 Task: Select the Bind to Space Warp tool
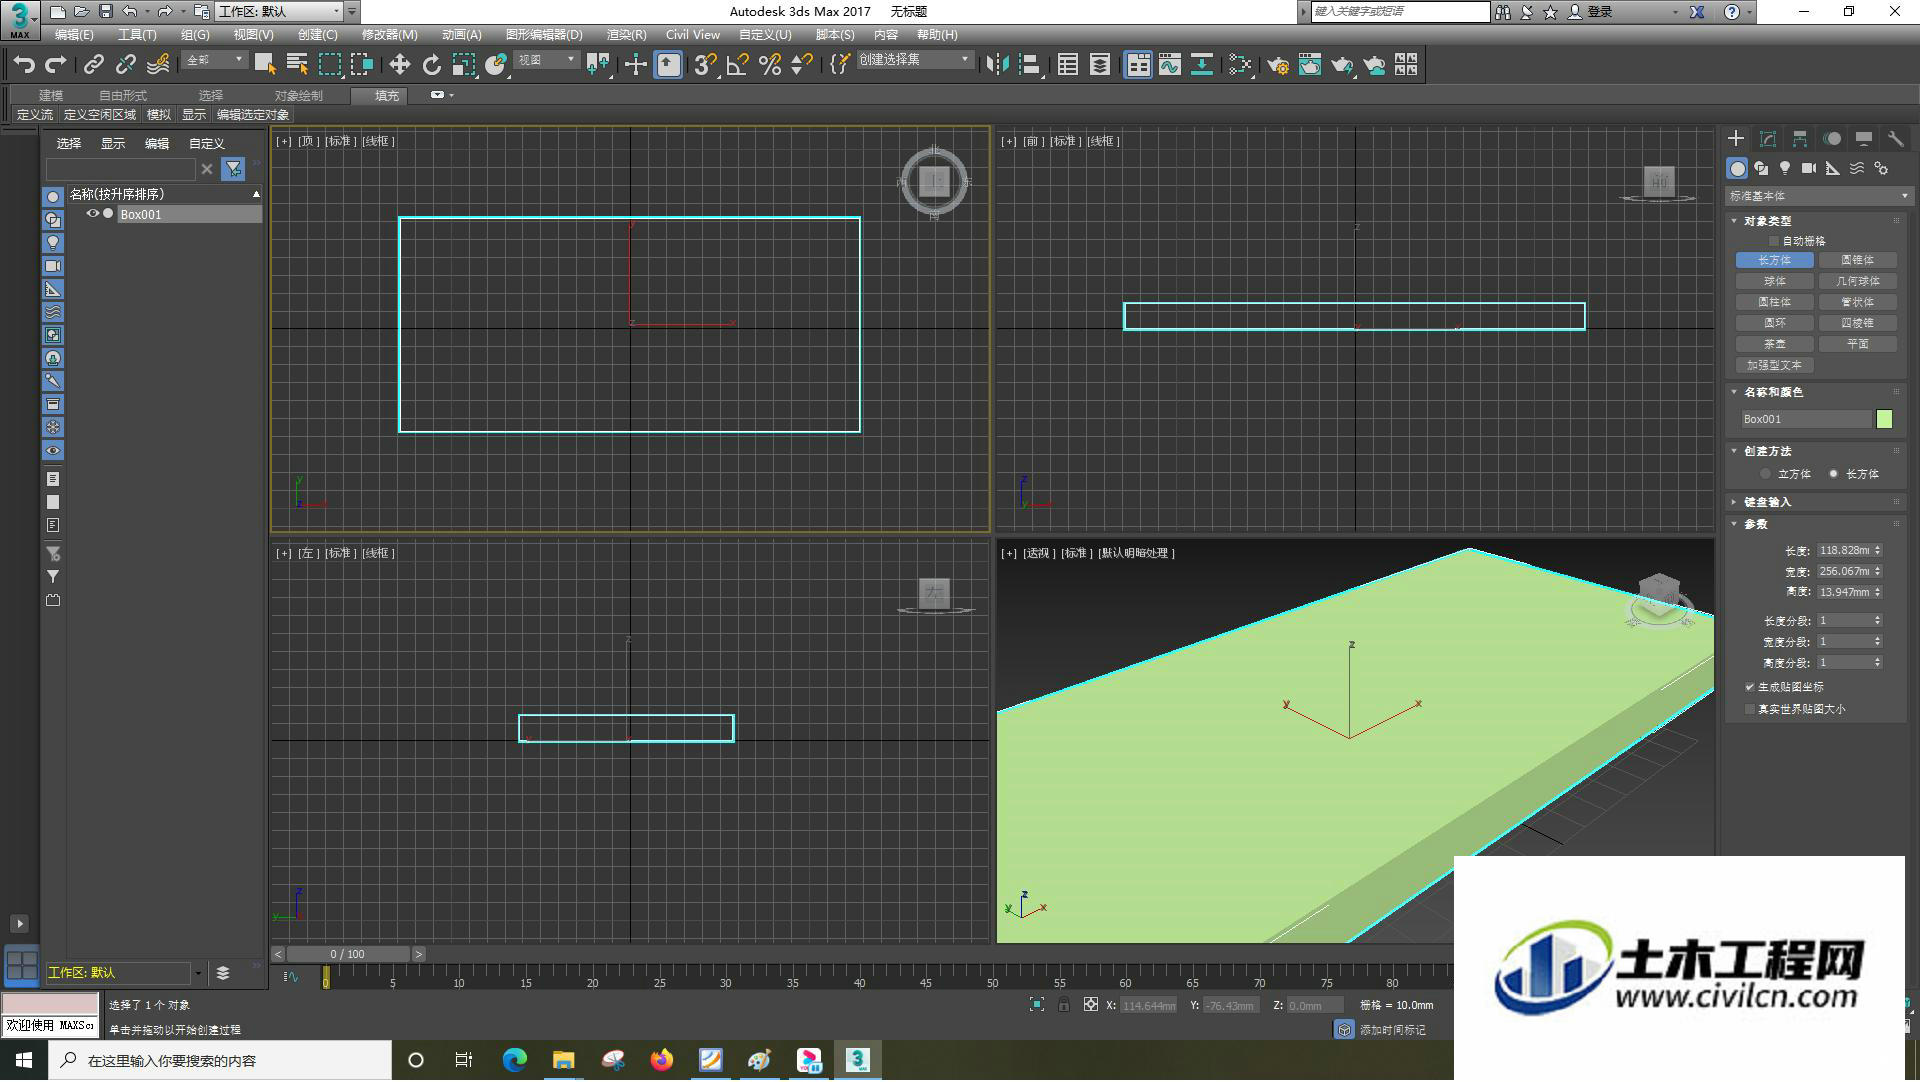point(158,65)
